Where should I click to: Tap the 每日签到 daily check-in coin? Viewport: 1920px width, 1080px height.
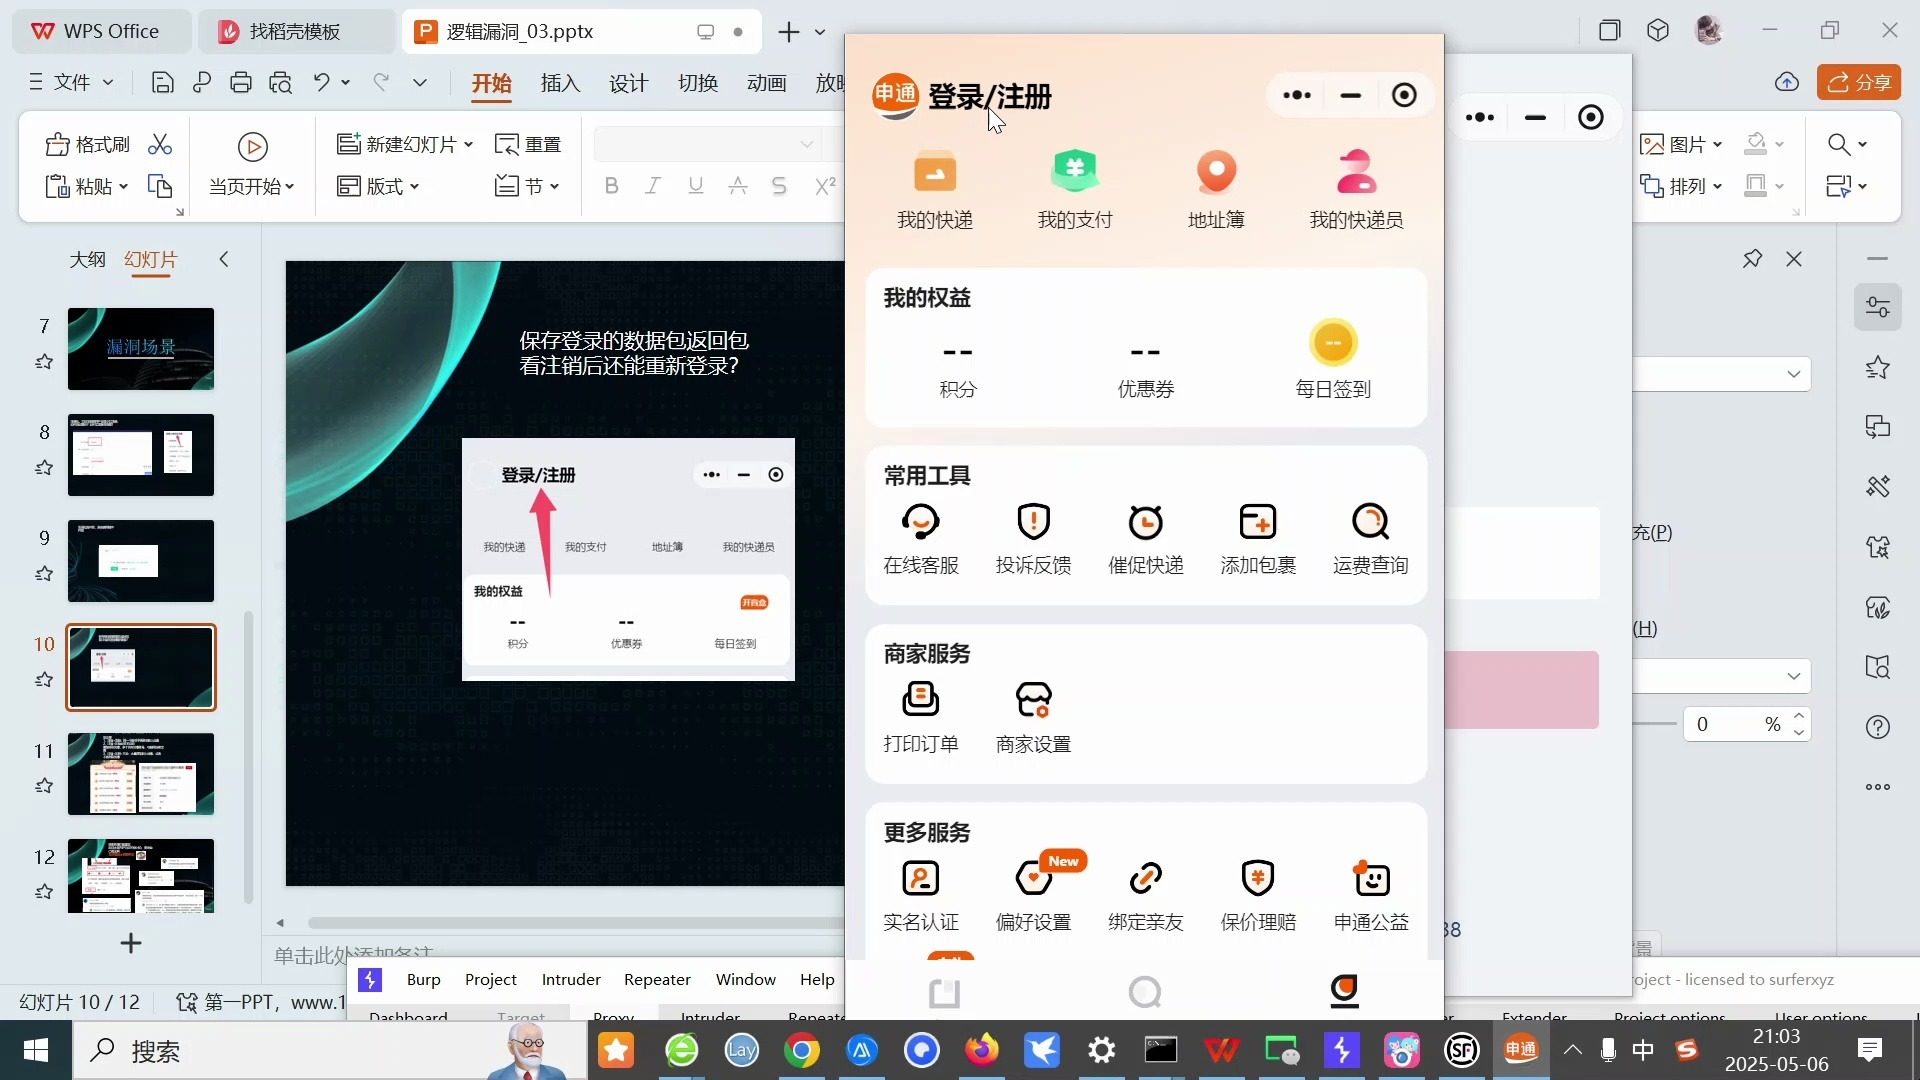1333,343
